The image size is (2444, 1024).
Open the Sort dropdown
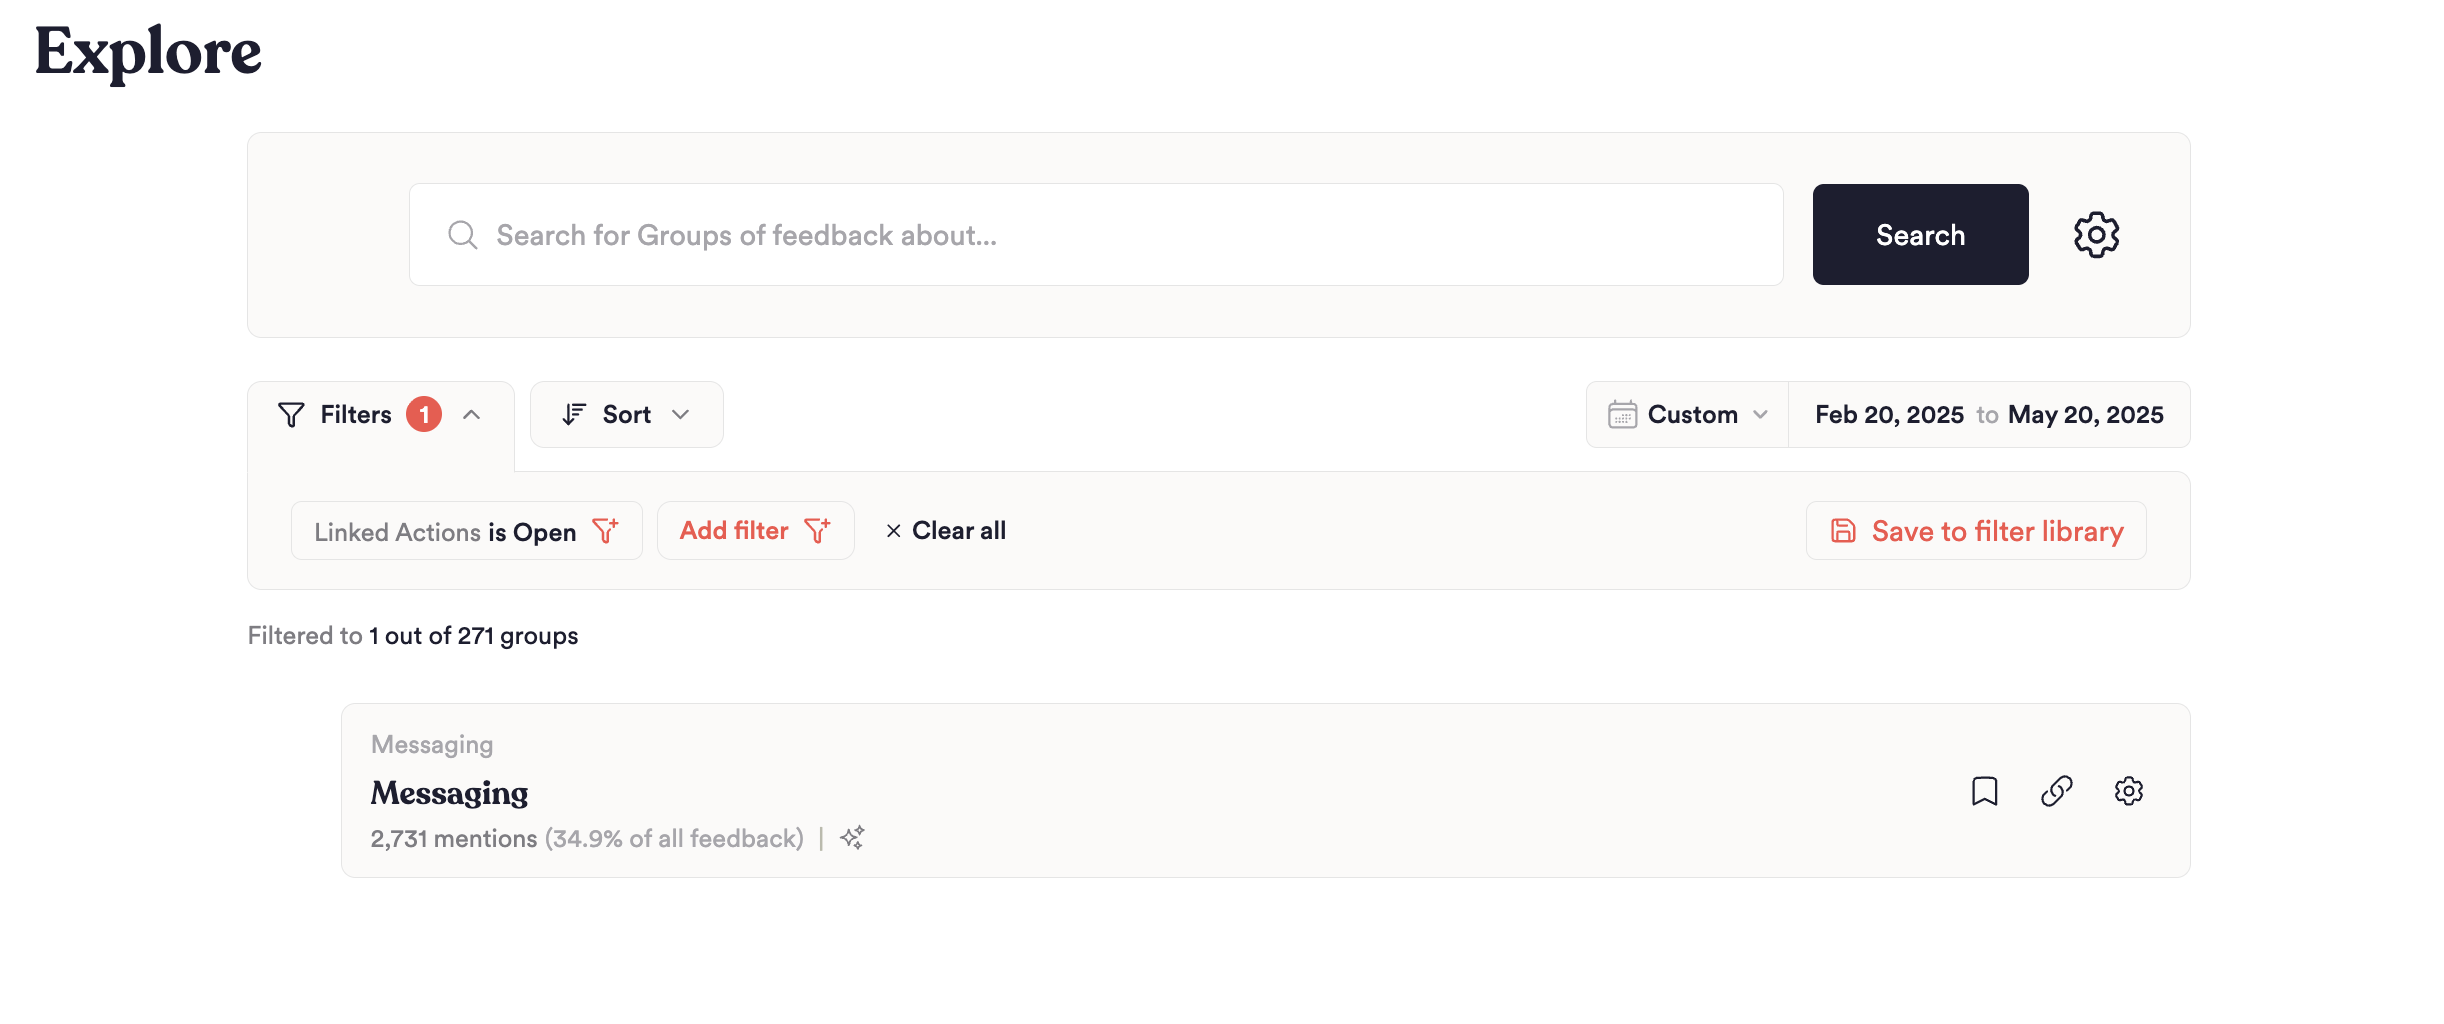point(626,414)
